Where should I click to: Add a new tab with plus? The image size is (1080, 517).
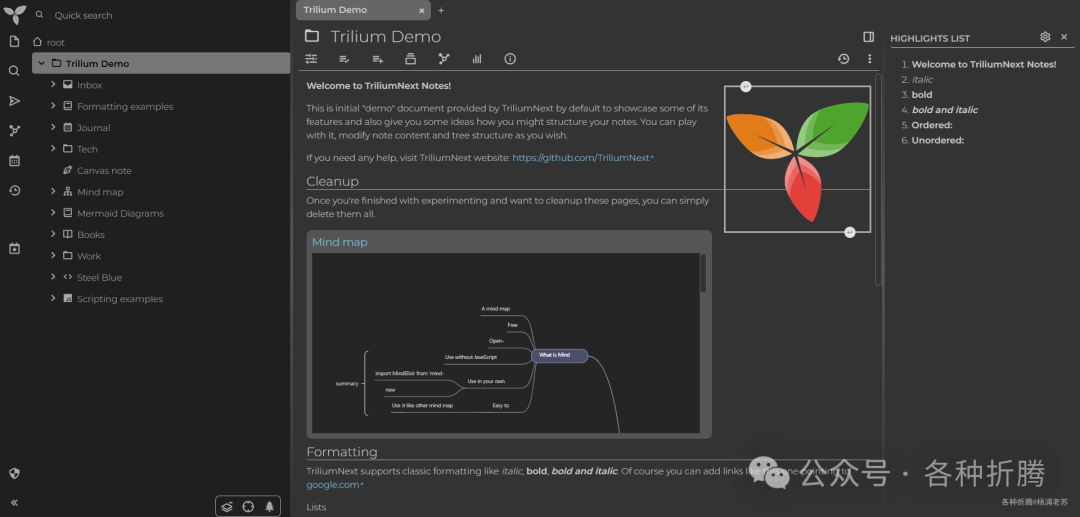click(x=441, y=10)
